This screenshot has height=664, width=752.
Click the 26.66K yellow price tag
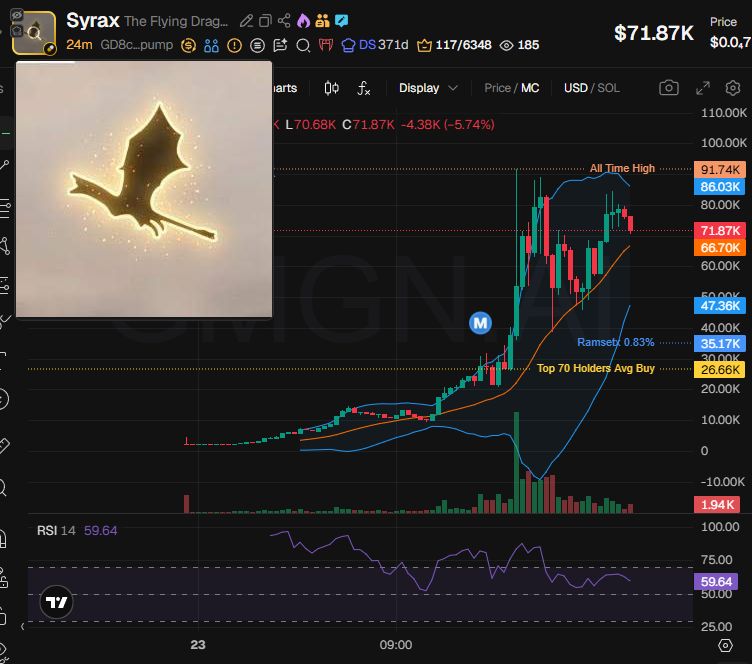[x=719, y=370]
